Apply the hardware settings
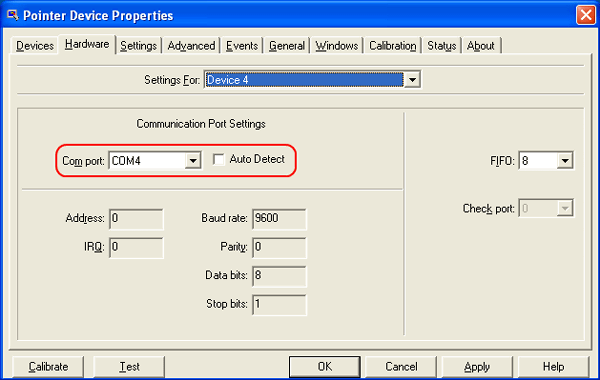The width and height of the screenshot is (600, 380). (x=477, y=367)
